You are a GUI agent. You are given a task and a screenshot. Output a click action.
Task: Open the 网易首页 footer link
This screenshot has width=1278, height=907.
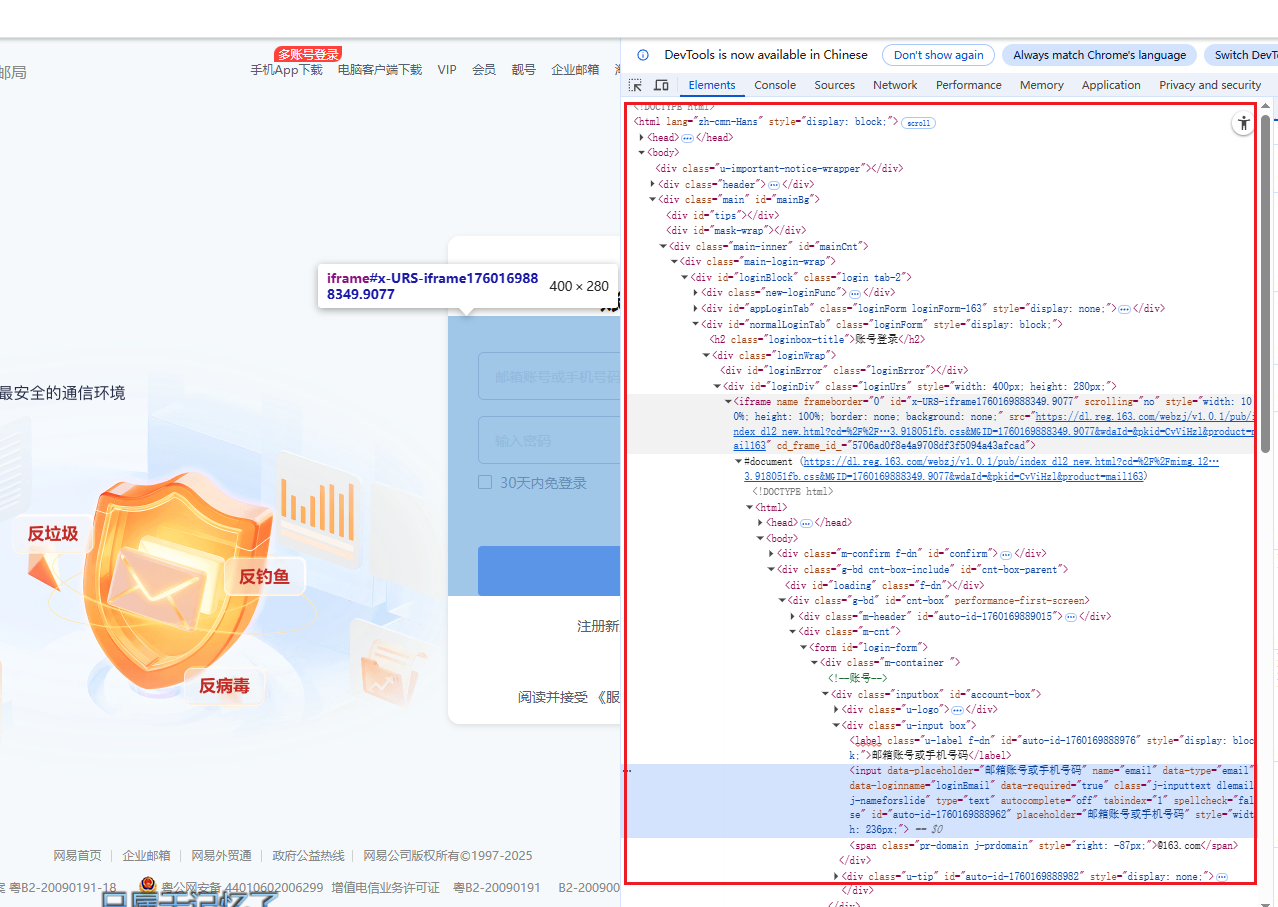pyautogui.click(x=77, y=856)
